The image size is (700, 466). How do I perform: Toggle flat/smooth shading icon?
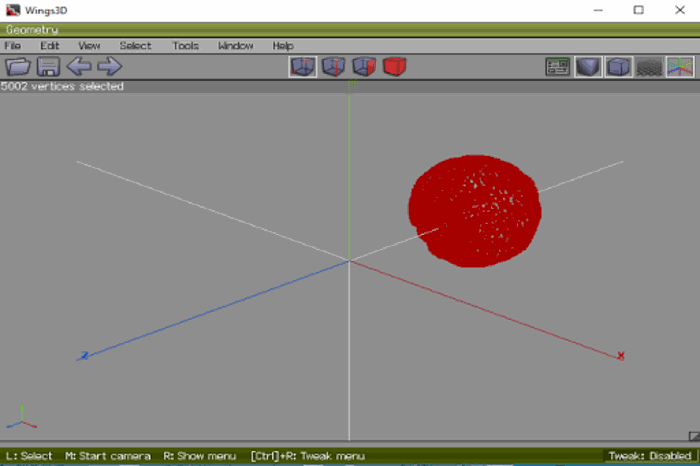pos(588,67)
